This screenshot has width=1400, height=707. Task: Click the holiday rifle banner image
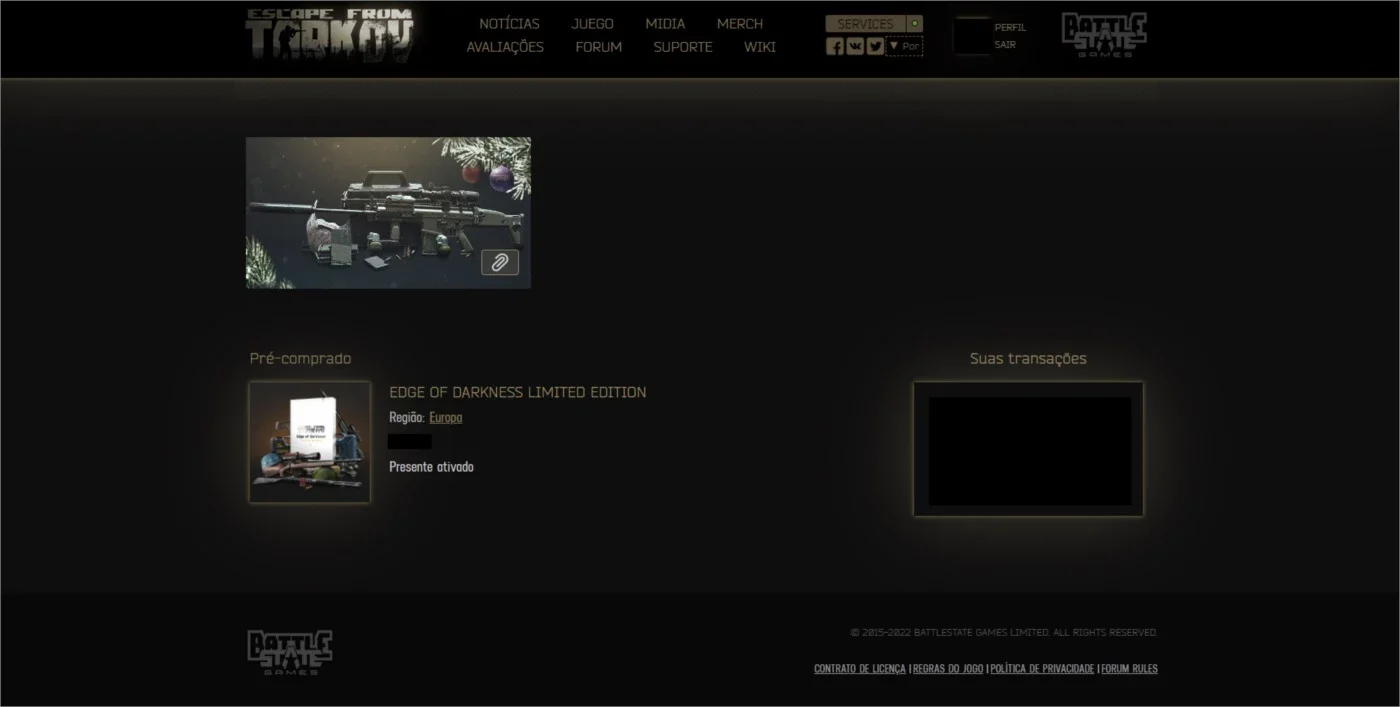click(388, 213)
